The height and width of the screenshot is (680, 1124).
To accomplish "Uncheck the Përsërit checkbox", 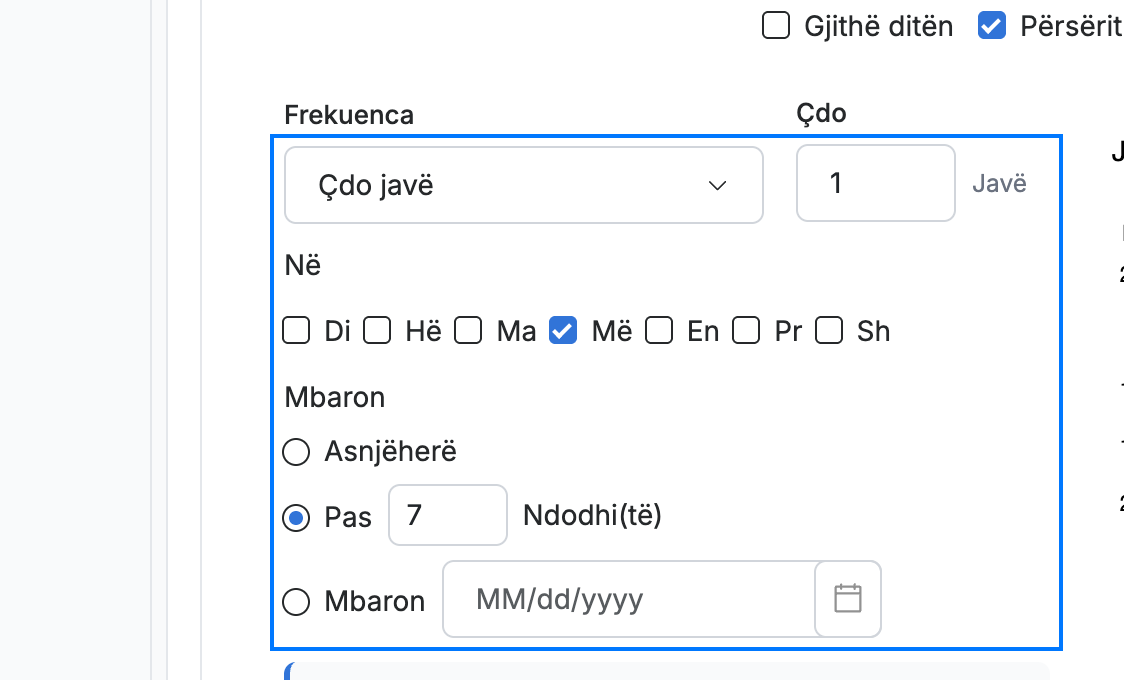I will (x=991, y=26).
